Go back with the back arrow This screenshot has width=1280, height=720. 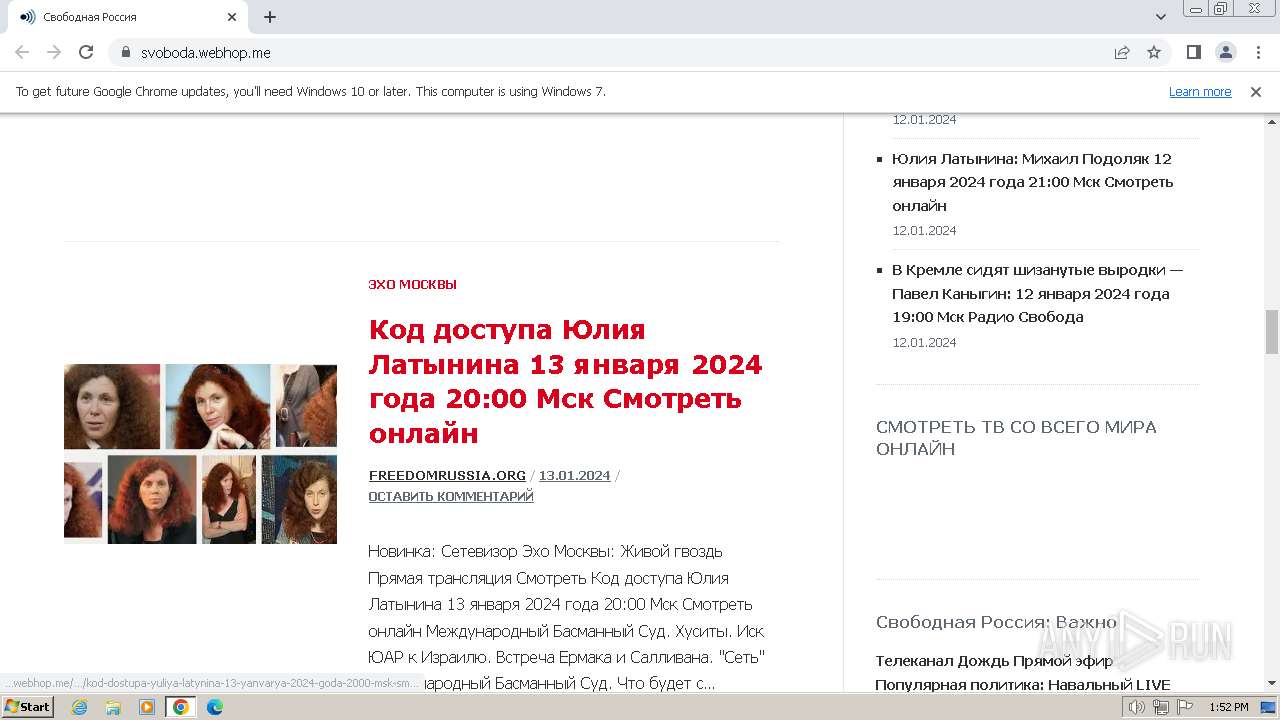click(22, 52)
